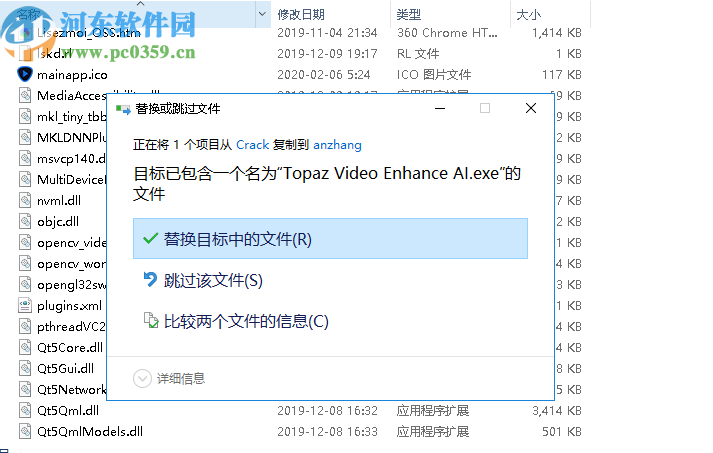Viewport: 713px width, 453px height.
Task: Select mainapp.ico file icon
Action: pyautogui.click(x=25, y=74)
